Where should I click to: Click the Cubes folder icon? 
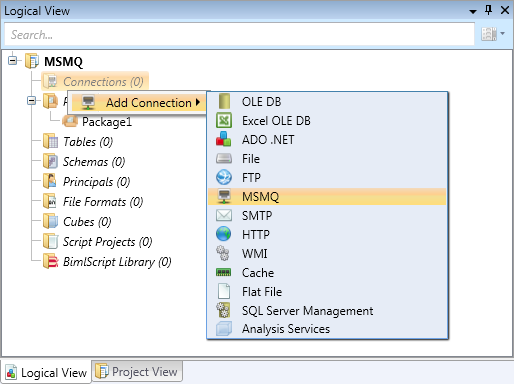click(51, 221)
